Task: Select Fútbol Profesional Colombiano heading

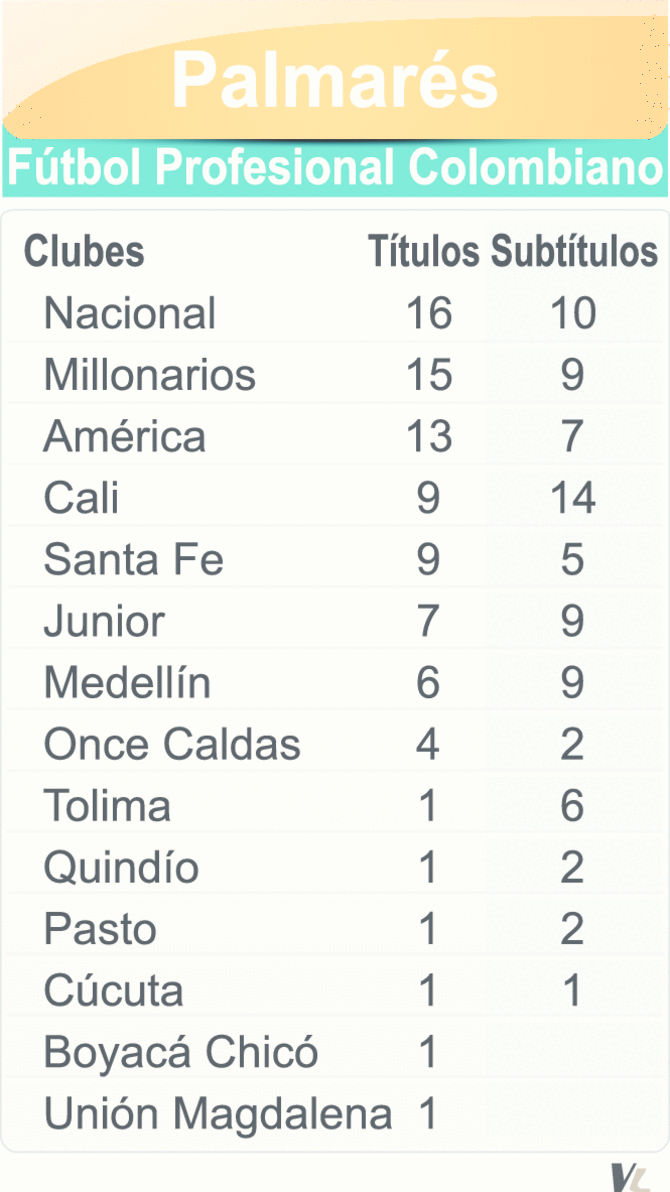Action: (335, 167)
